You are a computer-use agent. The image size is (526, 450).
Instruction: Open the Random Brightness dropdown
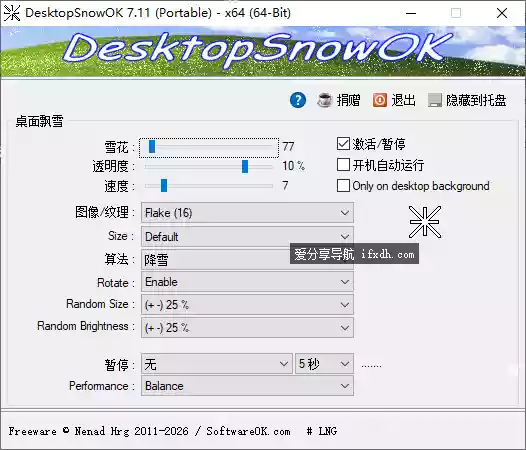[x=247, y=328]
